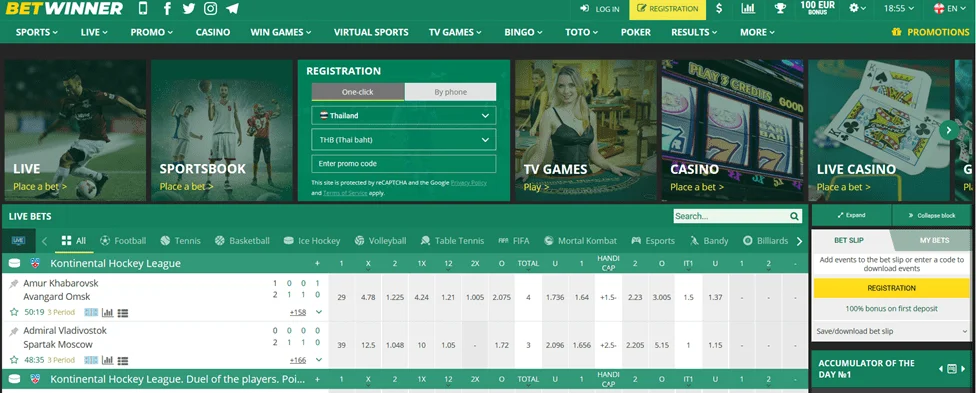The height and width of the screenshot is (393, 976).
Task: Open the PROMO menu
Action: point(152,32)
